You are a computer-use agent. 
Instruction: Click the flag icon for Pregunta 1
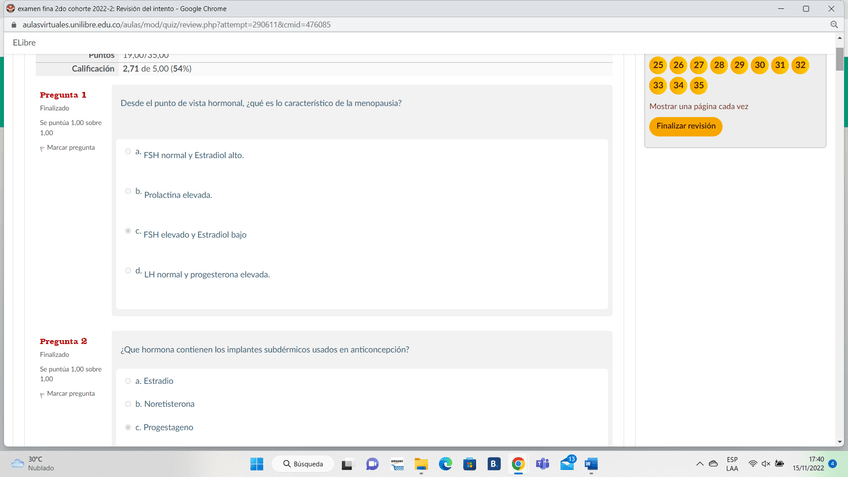pyautogui.click(x=43, y=148)
